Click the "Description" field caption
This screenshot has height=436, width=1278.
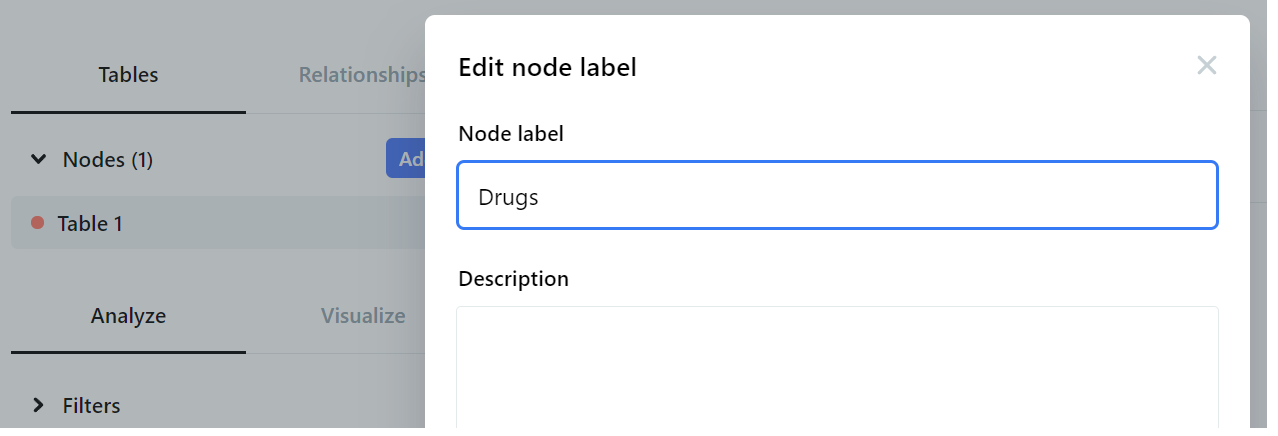click(x=513, y=279)
